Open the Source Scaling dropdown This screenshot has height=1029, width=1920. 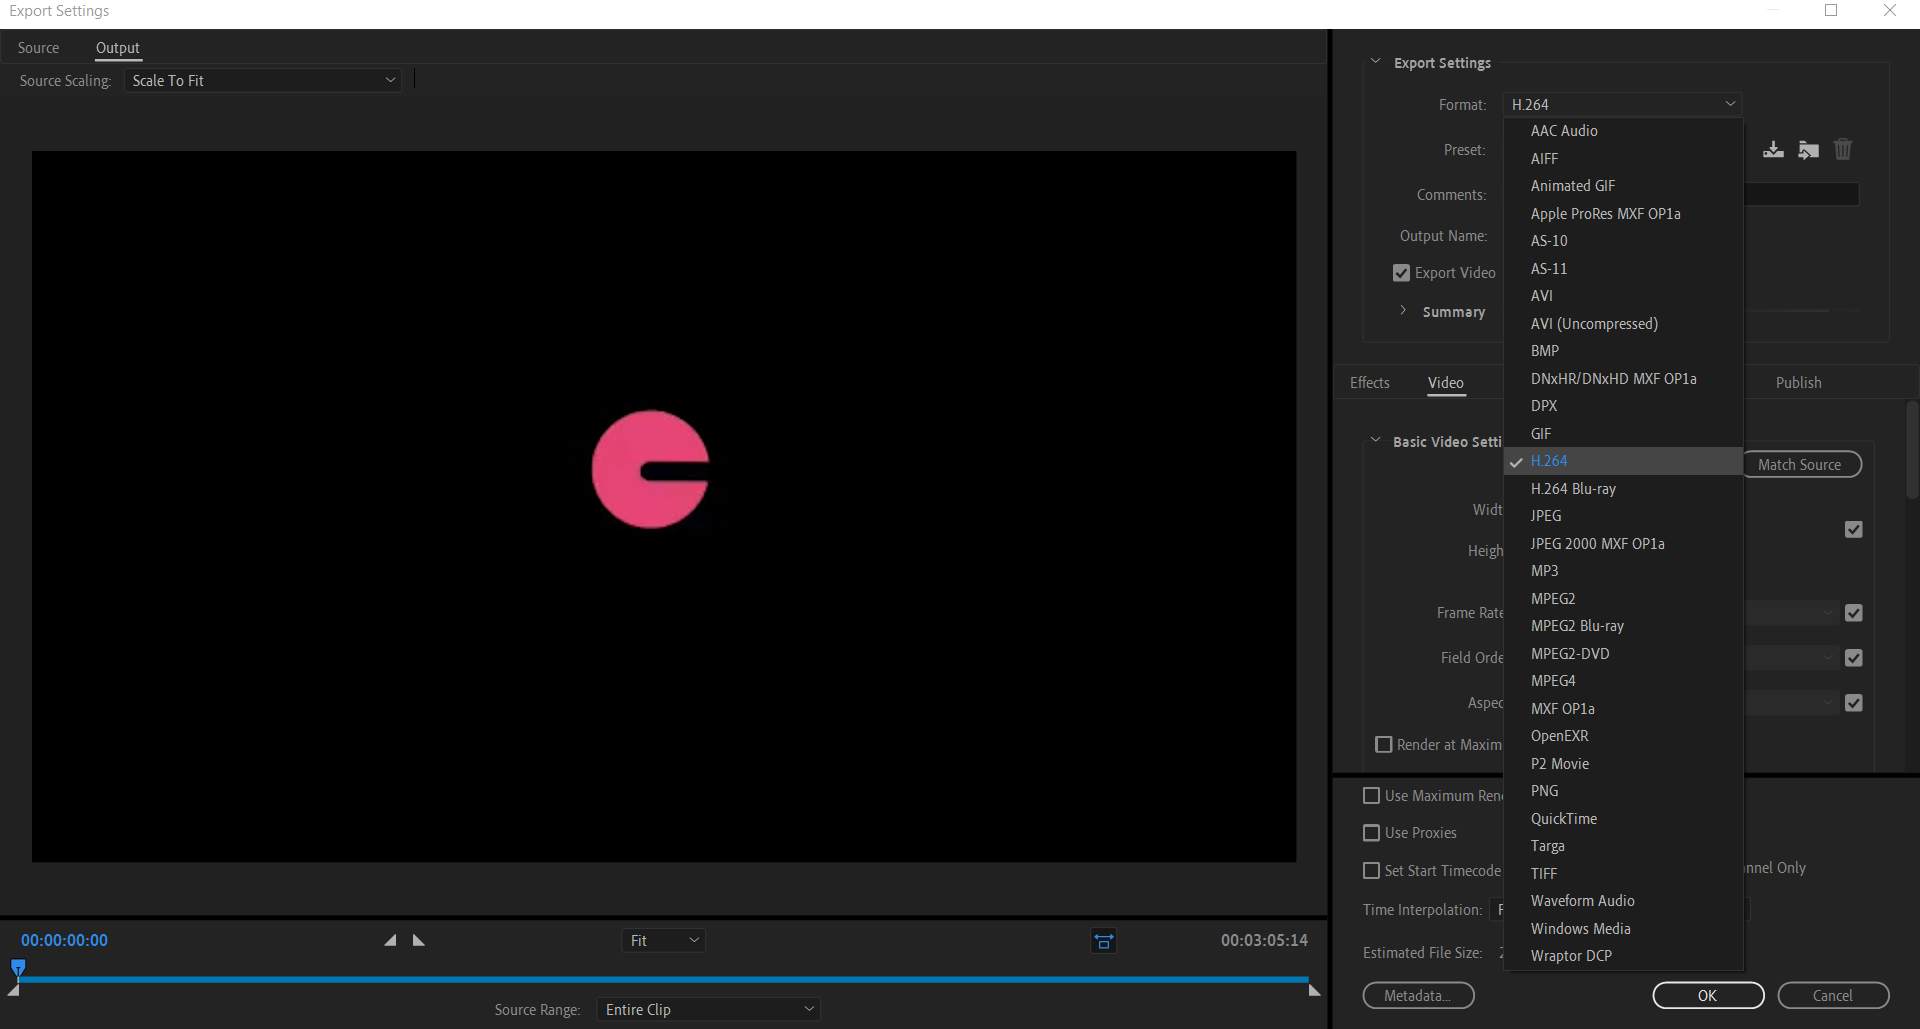263,81
